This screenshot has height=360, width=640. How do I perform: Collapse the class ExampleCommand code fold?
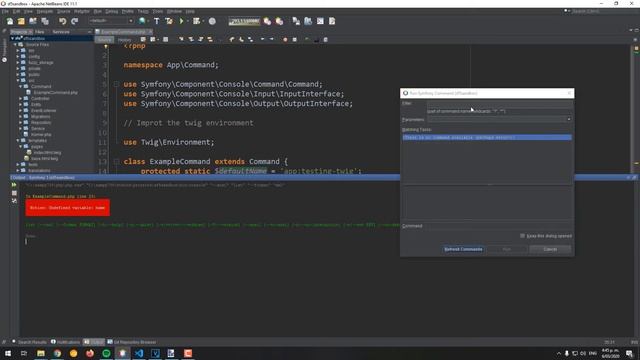(116, 162)
